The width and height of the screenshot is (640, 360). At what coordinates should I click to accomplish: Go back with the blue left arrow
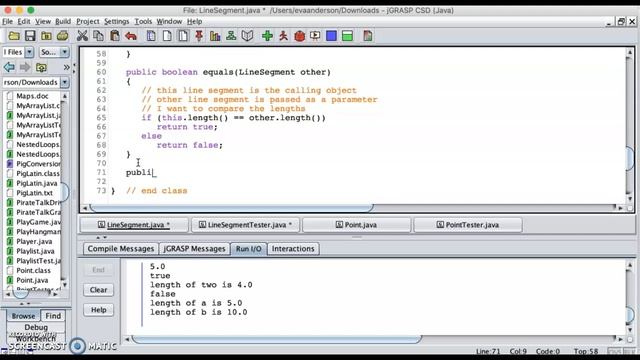9,67
